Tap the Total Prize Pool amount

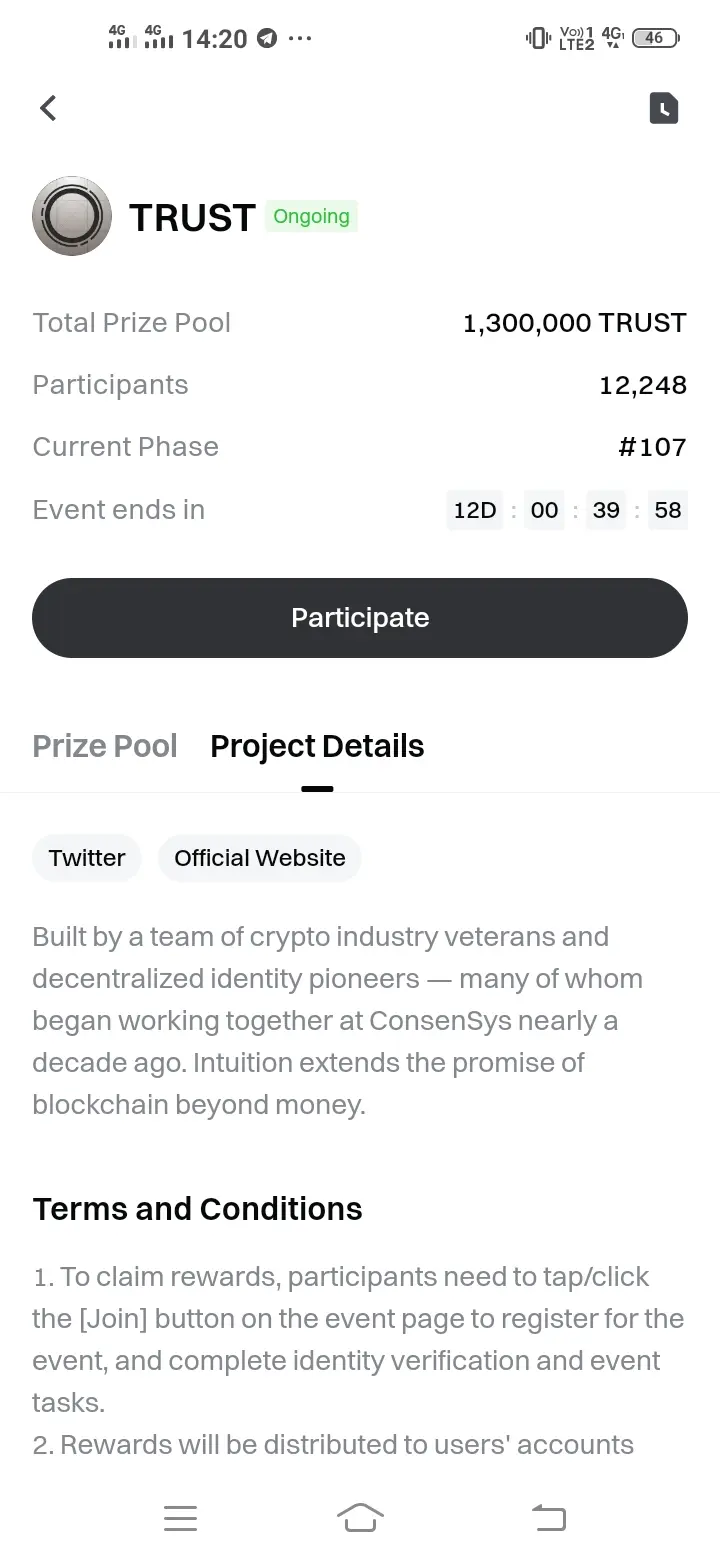point(574,323)
